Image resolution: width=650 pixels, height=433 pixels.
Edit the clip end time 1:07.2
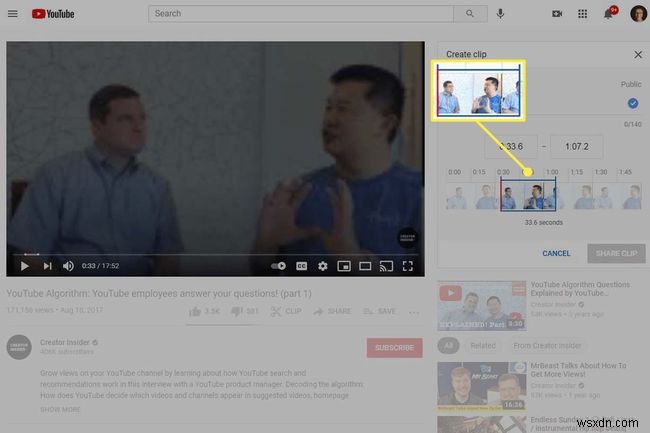click(577, 147)
